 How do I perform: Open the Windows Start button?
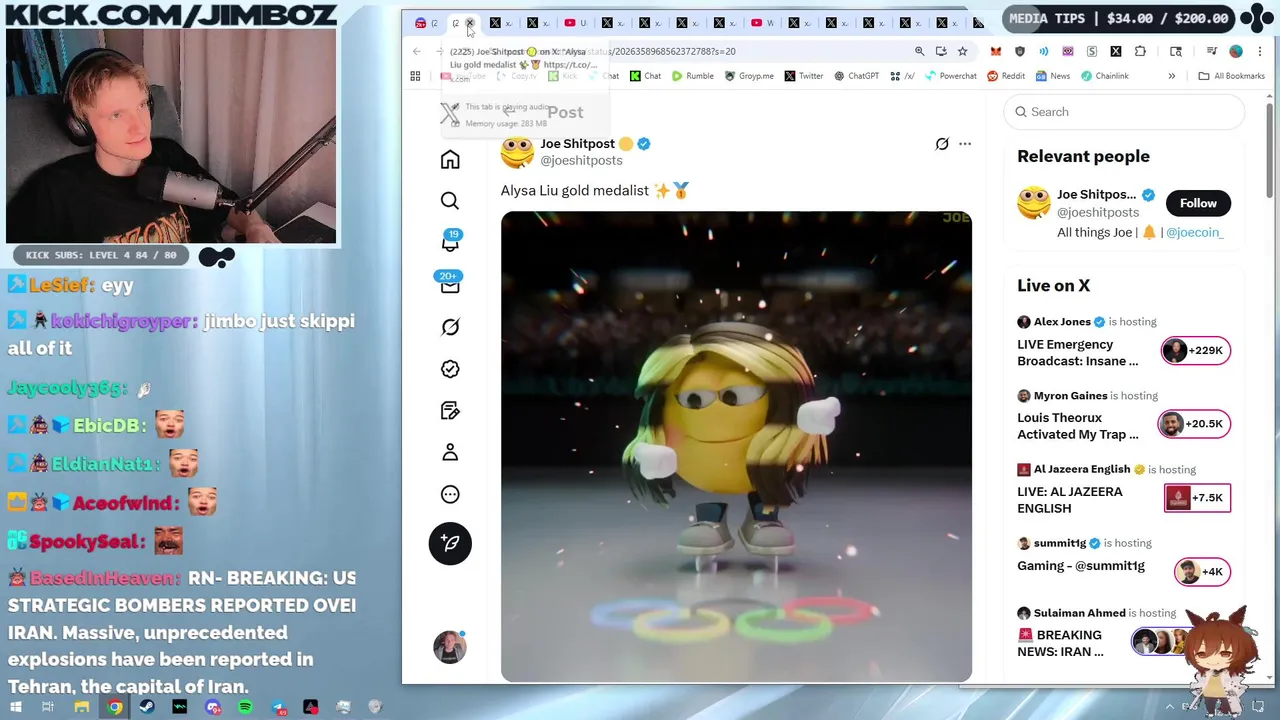click(15, 707)
